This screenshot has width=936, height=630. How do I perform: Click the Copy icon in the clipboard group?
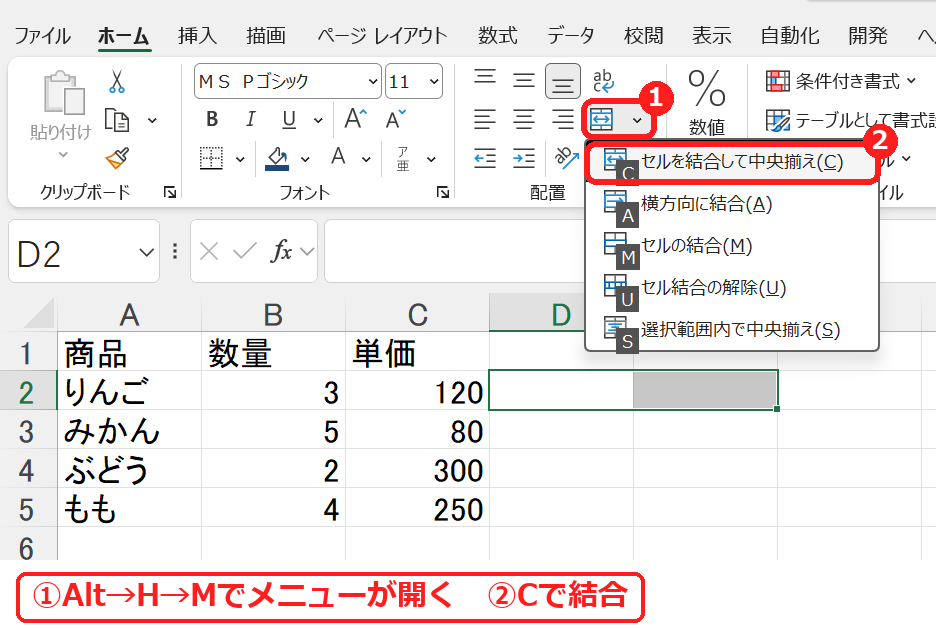tap(117, 120)
